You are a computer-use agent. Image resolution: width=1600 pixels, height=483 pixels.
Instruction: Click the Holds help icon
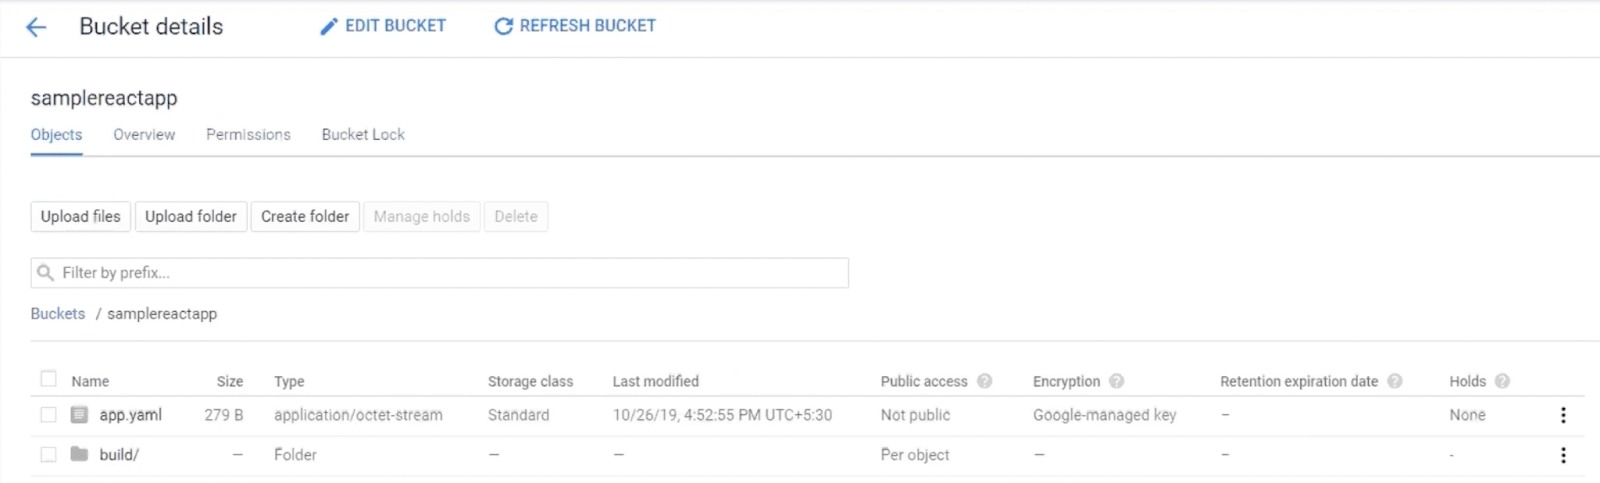point(1502,381)
